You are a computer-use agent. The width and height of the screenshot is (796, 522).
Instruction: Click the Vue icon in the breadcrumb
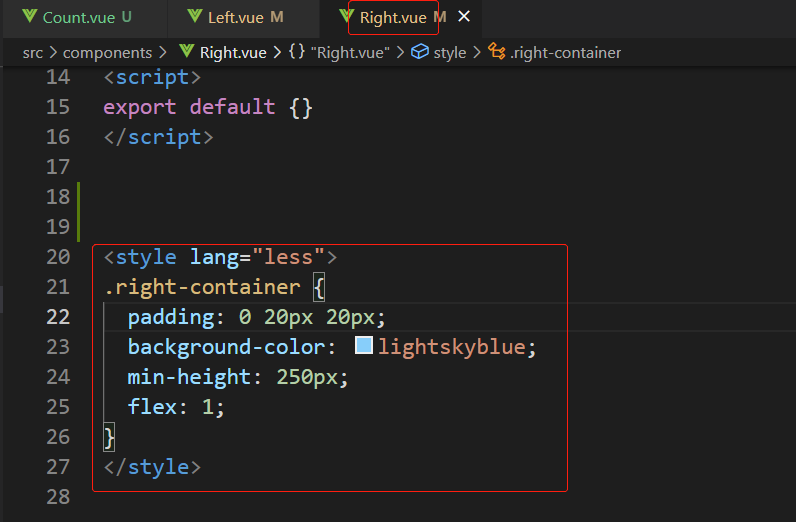point(187,51)
